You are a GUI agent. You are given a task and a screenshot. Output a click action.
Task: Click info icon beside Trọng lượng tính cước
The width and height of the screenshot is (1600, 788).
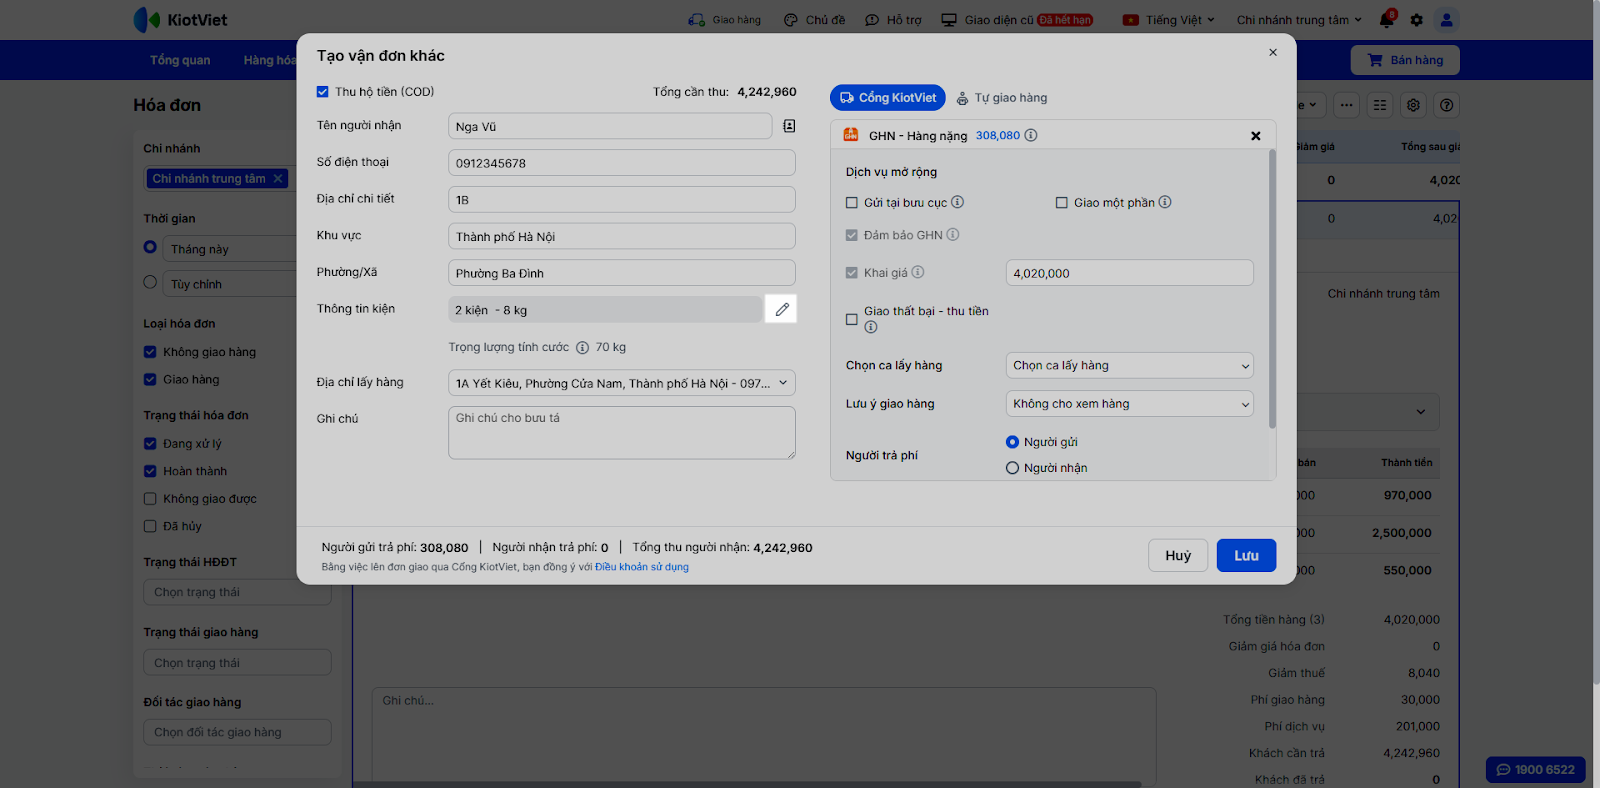(582, 348)
